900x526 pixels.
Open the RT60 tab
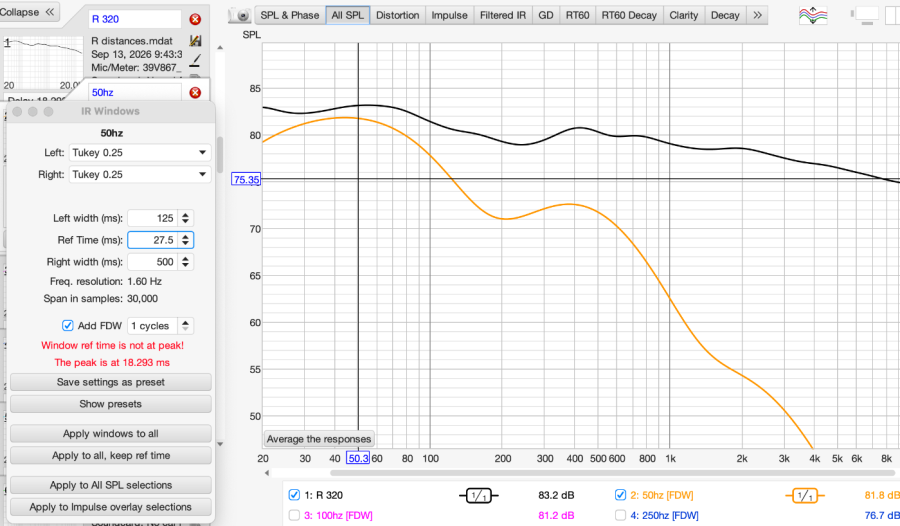pyautogui.click(x=577, y=15)
